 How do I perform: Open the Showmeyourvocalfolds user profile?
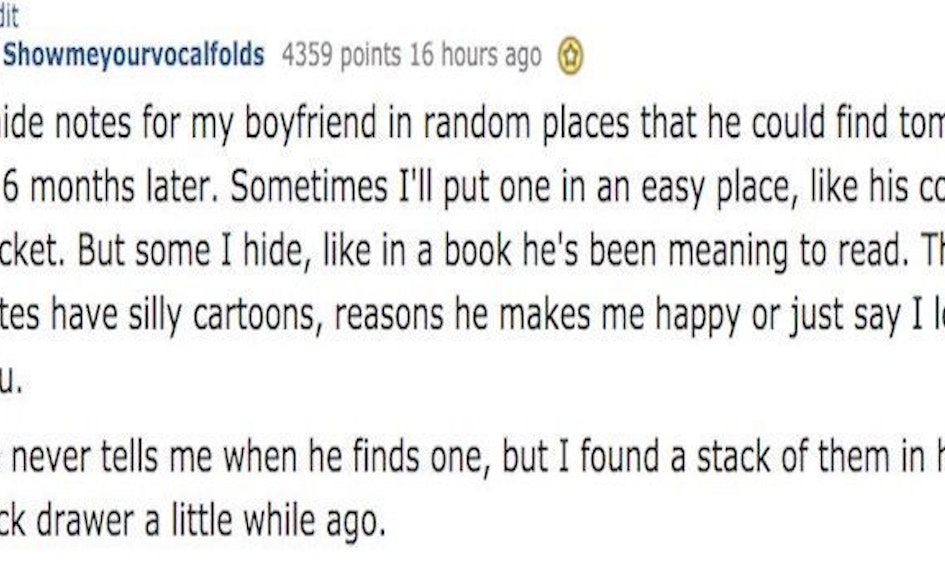coord(134,55)
